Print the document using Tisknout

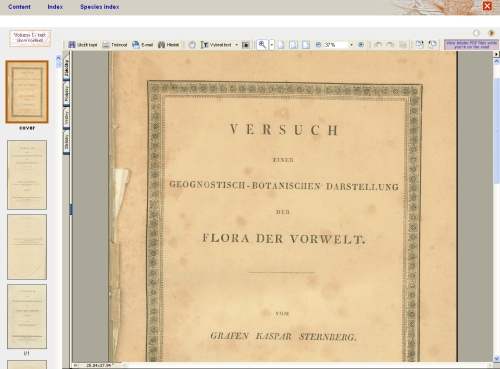115,45
